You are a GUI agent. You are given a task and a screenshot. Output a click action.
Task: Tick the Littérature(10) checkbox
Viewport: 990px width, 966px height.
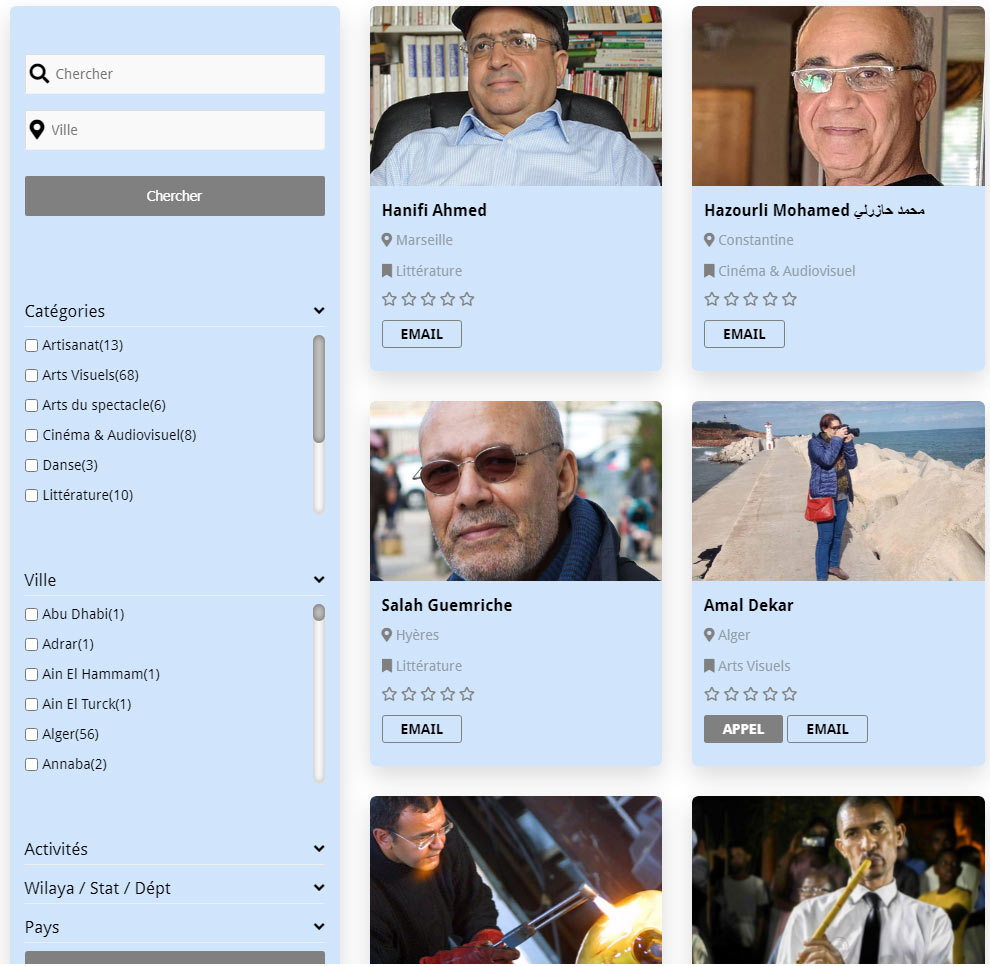point(32,496)
